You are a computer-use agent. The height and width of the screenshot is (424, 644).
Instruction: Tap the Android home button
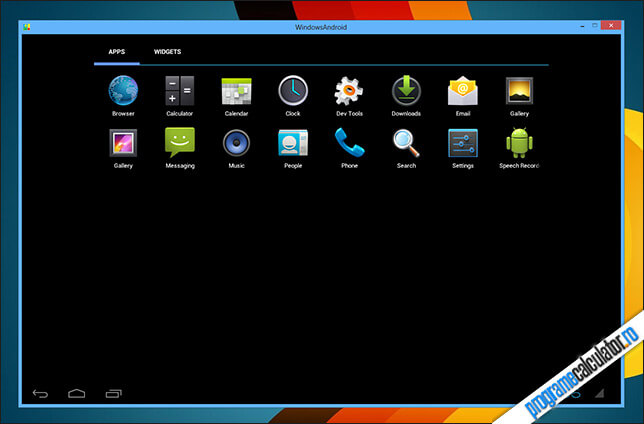[x=77, y=394]
